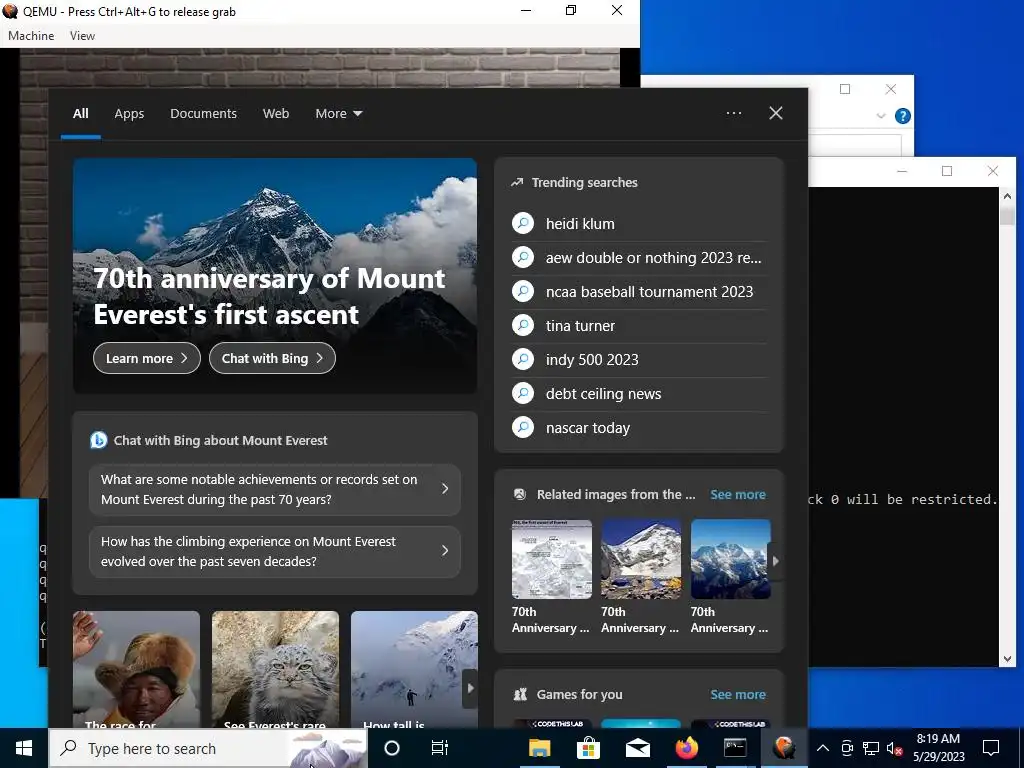Click the search icon beside aew double or nothing
The width and height of the screenshot is (1024, 768).
[523, 257]
